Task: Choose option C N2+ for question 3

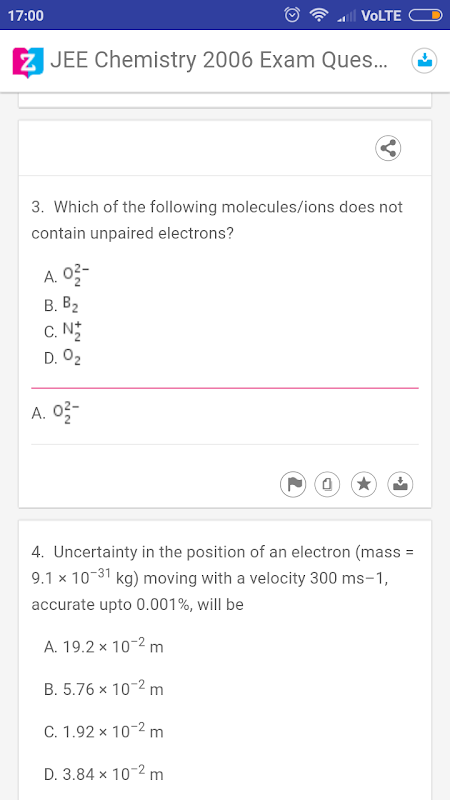Action: [x=63, y=332]
